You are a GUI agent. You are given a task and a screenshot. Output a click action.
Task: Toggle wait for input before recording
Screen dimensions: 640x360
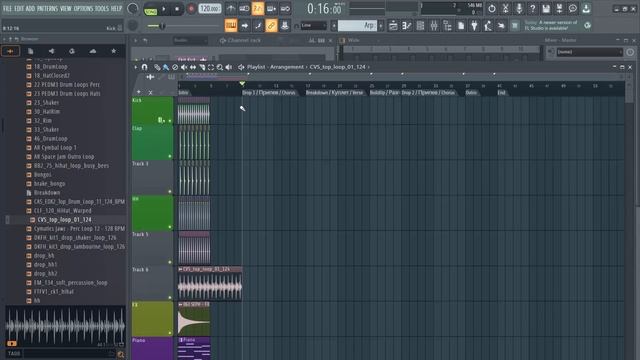point(244,9)
